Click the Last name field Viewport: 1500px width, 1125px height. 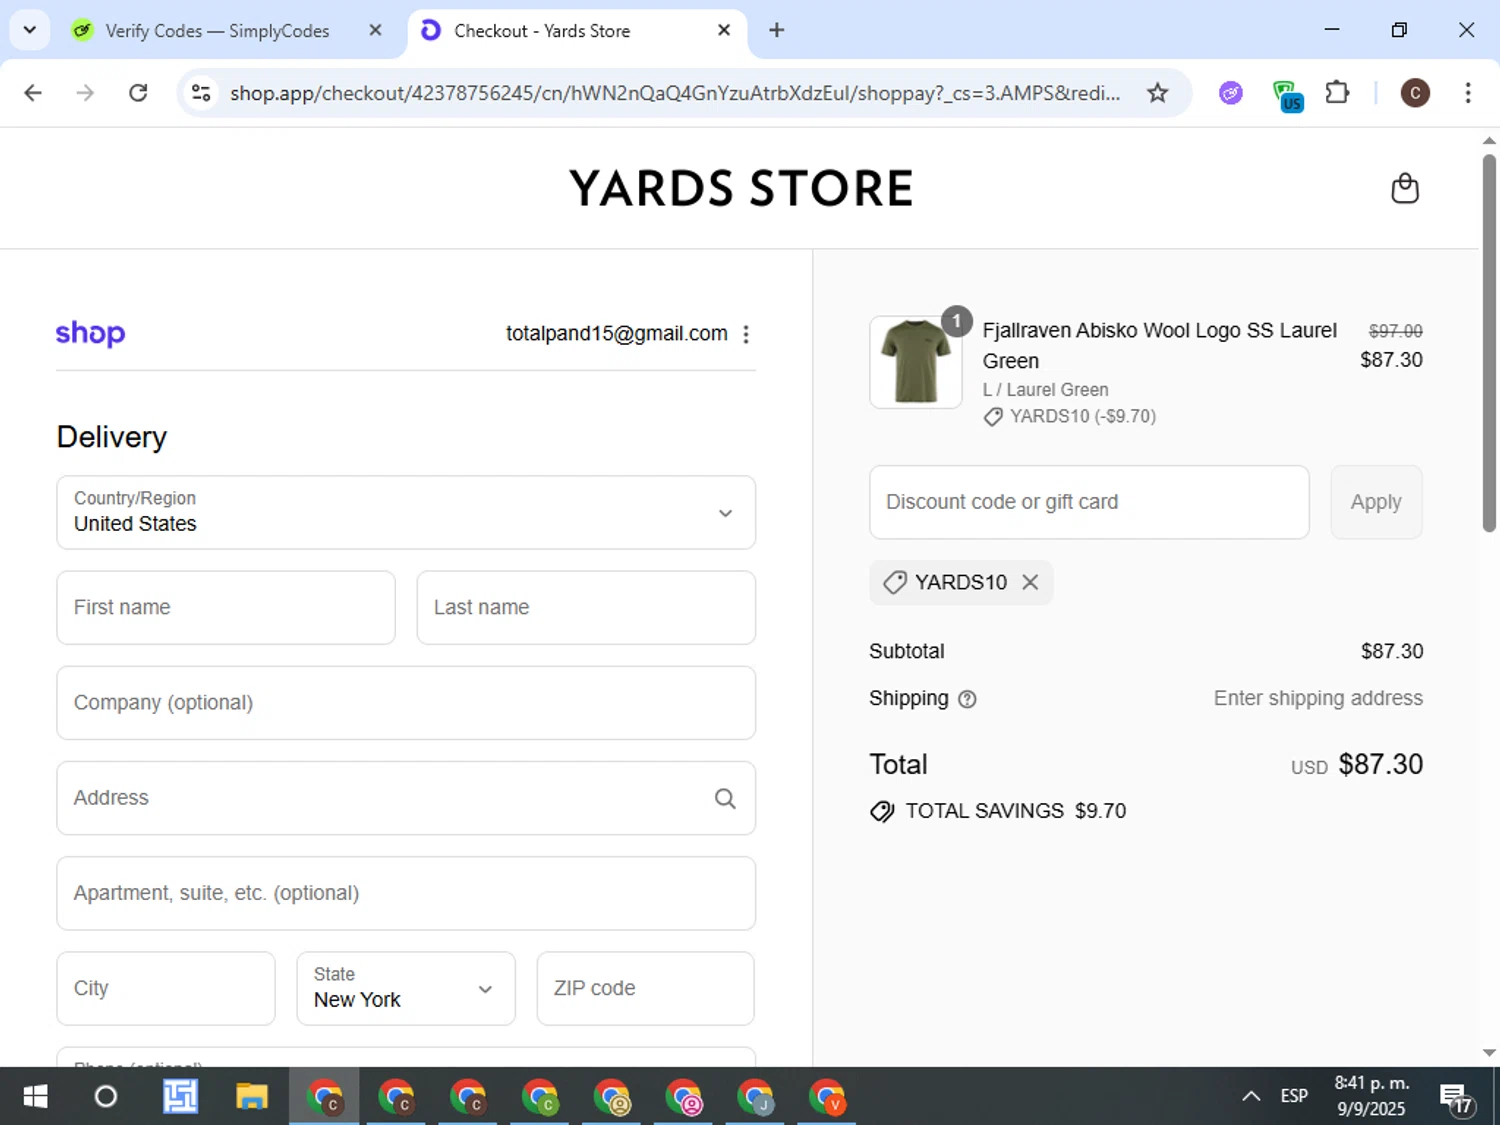tap(586, 608)
